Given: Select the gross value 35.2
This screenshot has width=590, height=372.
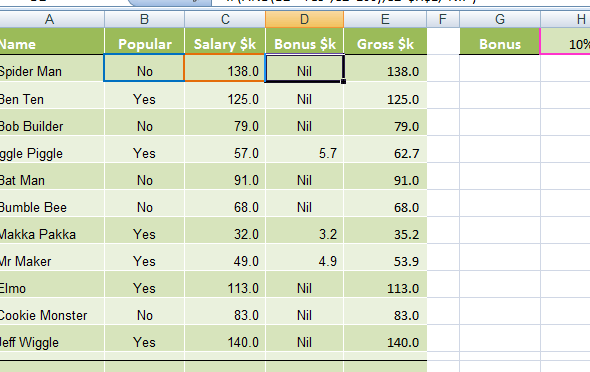Looking at the screenshot, I should (385, 231).
